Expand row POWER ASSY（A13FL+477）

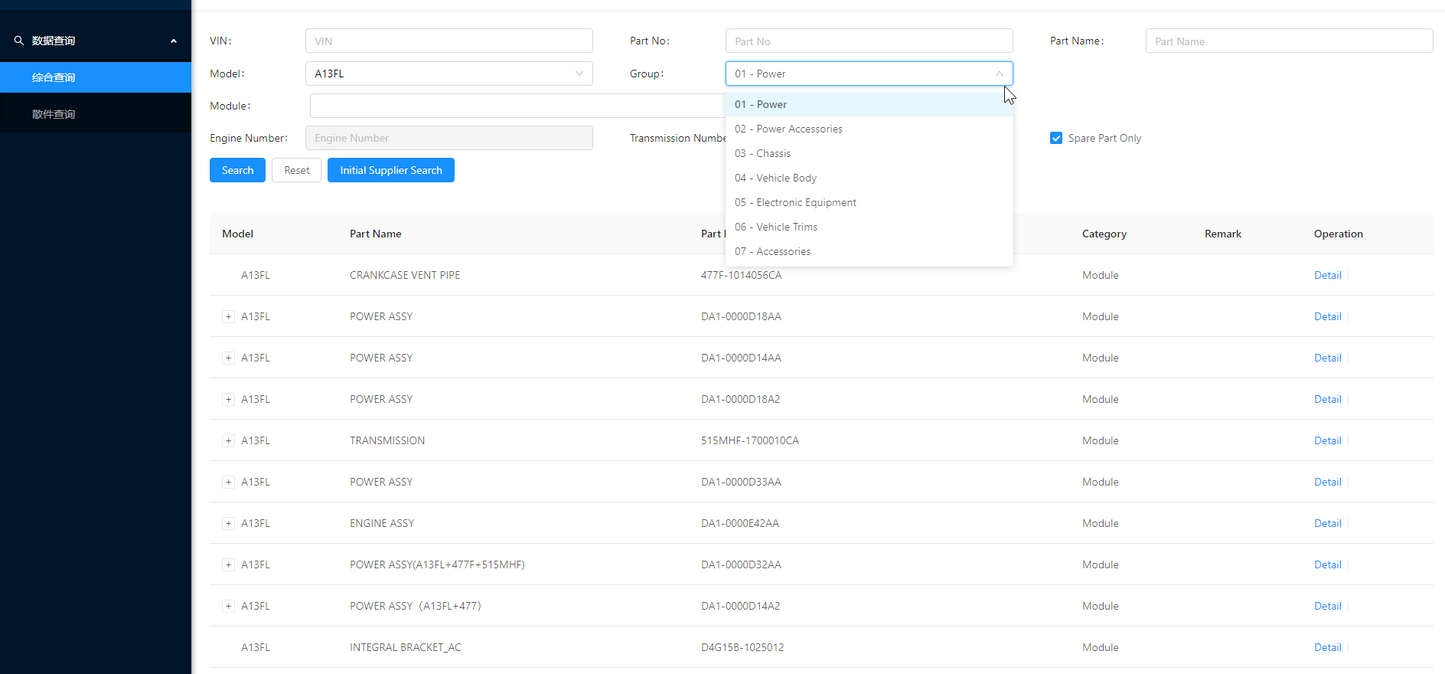point(228,606)
